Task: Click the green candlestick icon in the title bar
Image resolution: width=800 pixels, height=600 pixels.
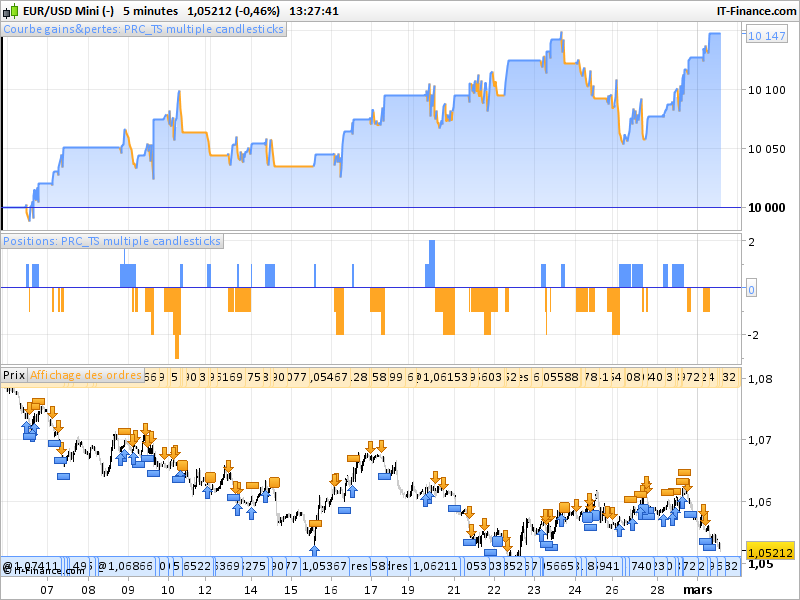Action: pos(10,11)
